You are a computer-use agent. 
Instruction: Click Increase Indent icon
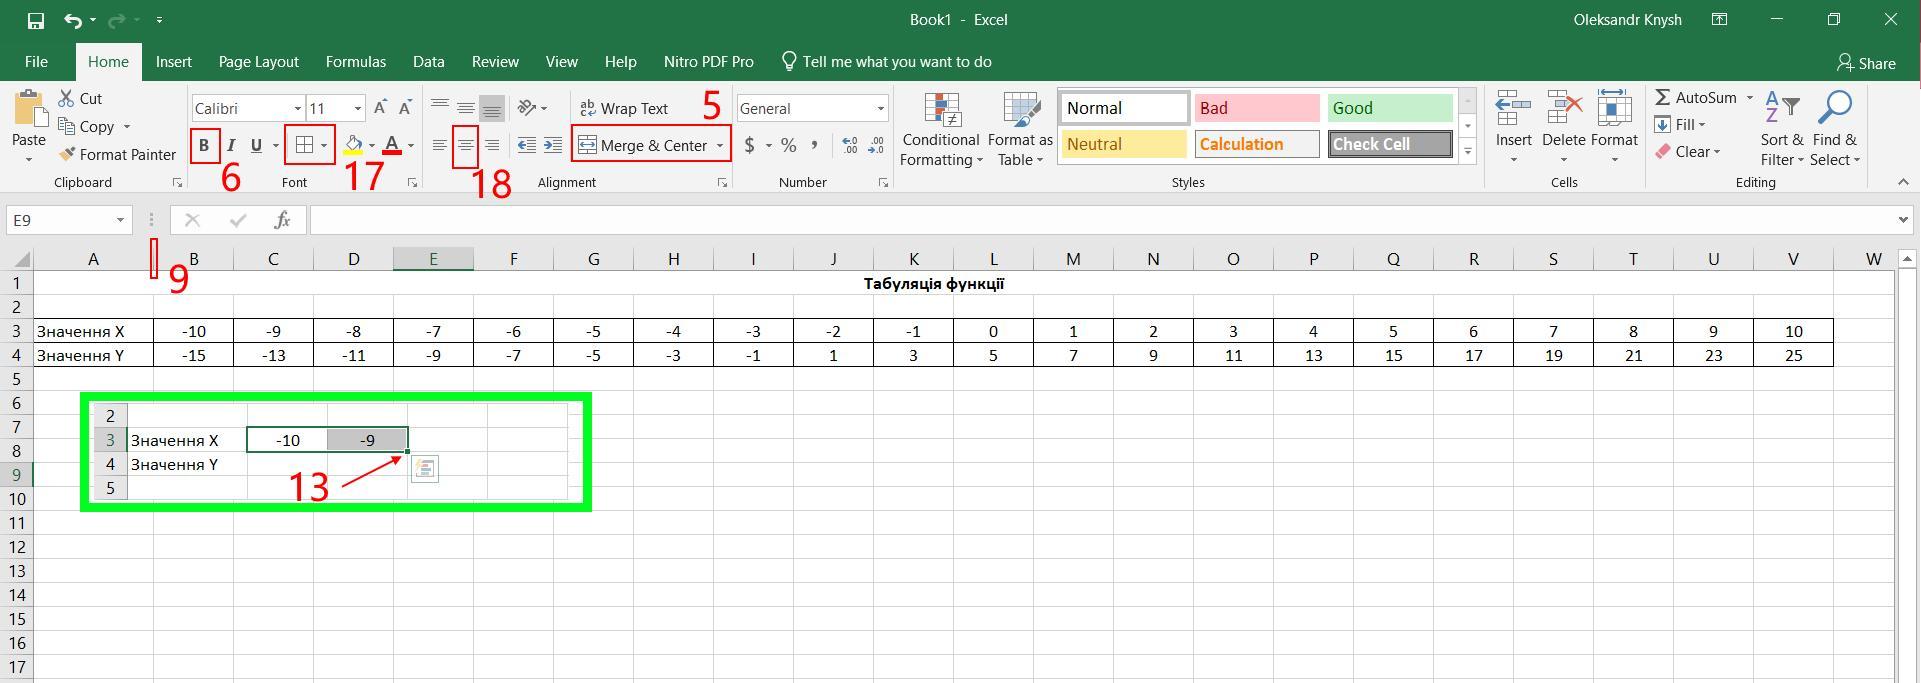click(552, 145)
